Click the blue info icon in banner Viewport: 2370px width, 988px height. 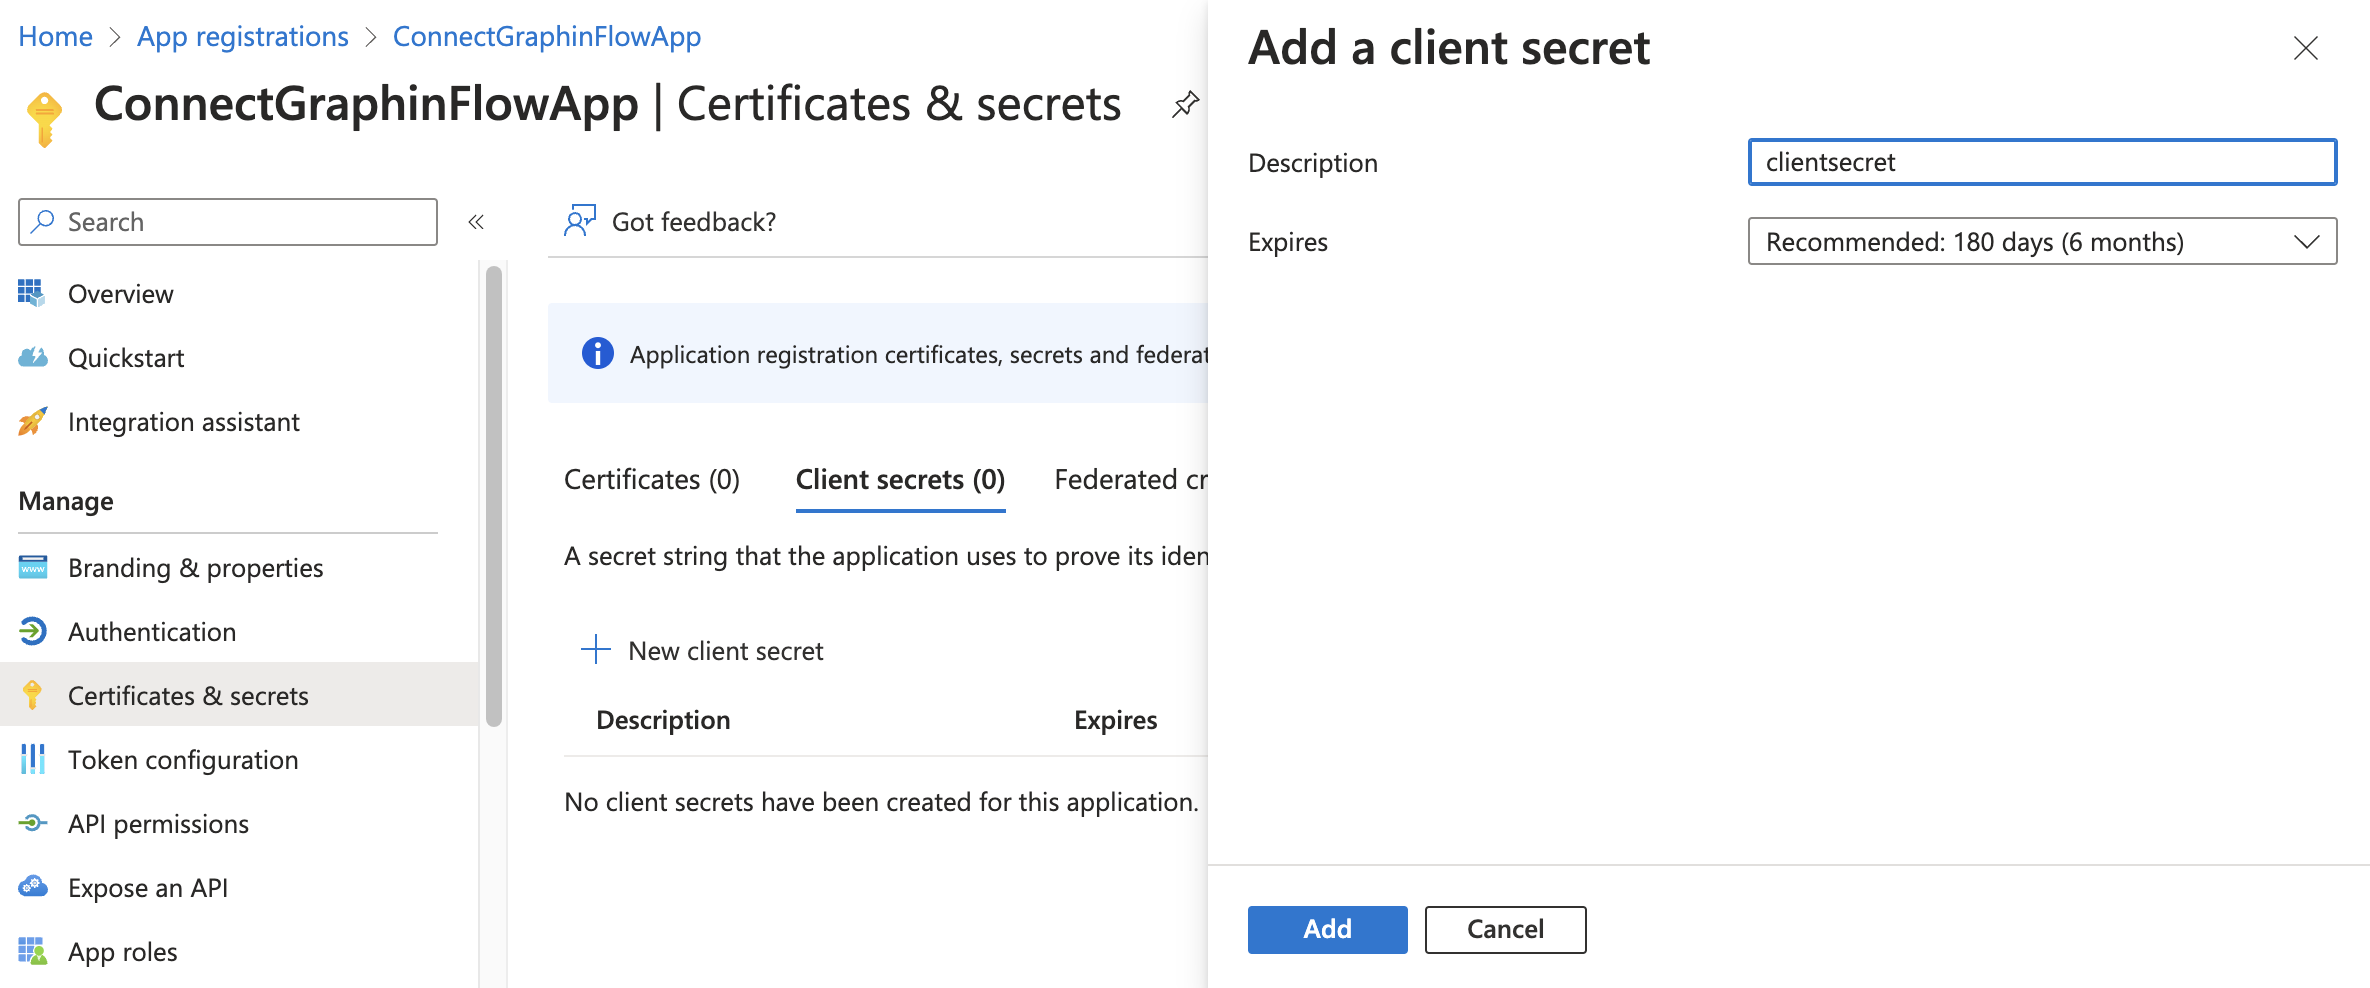point(598,353)
